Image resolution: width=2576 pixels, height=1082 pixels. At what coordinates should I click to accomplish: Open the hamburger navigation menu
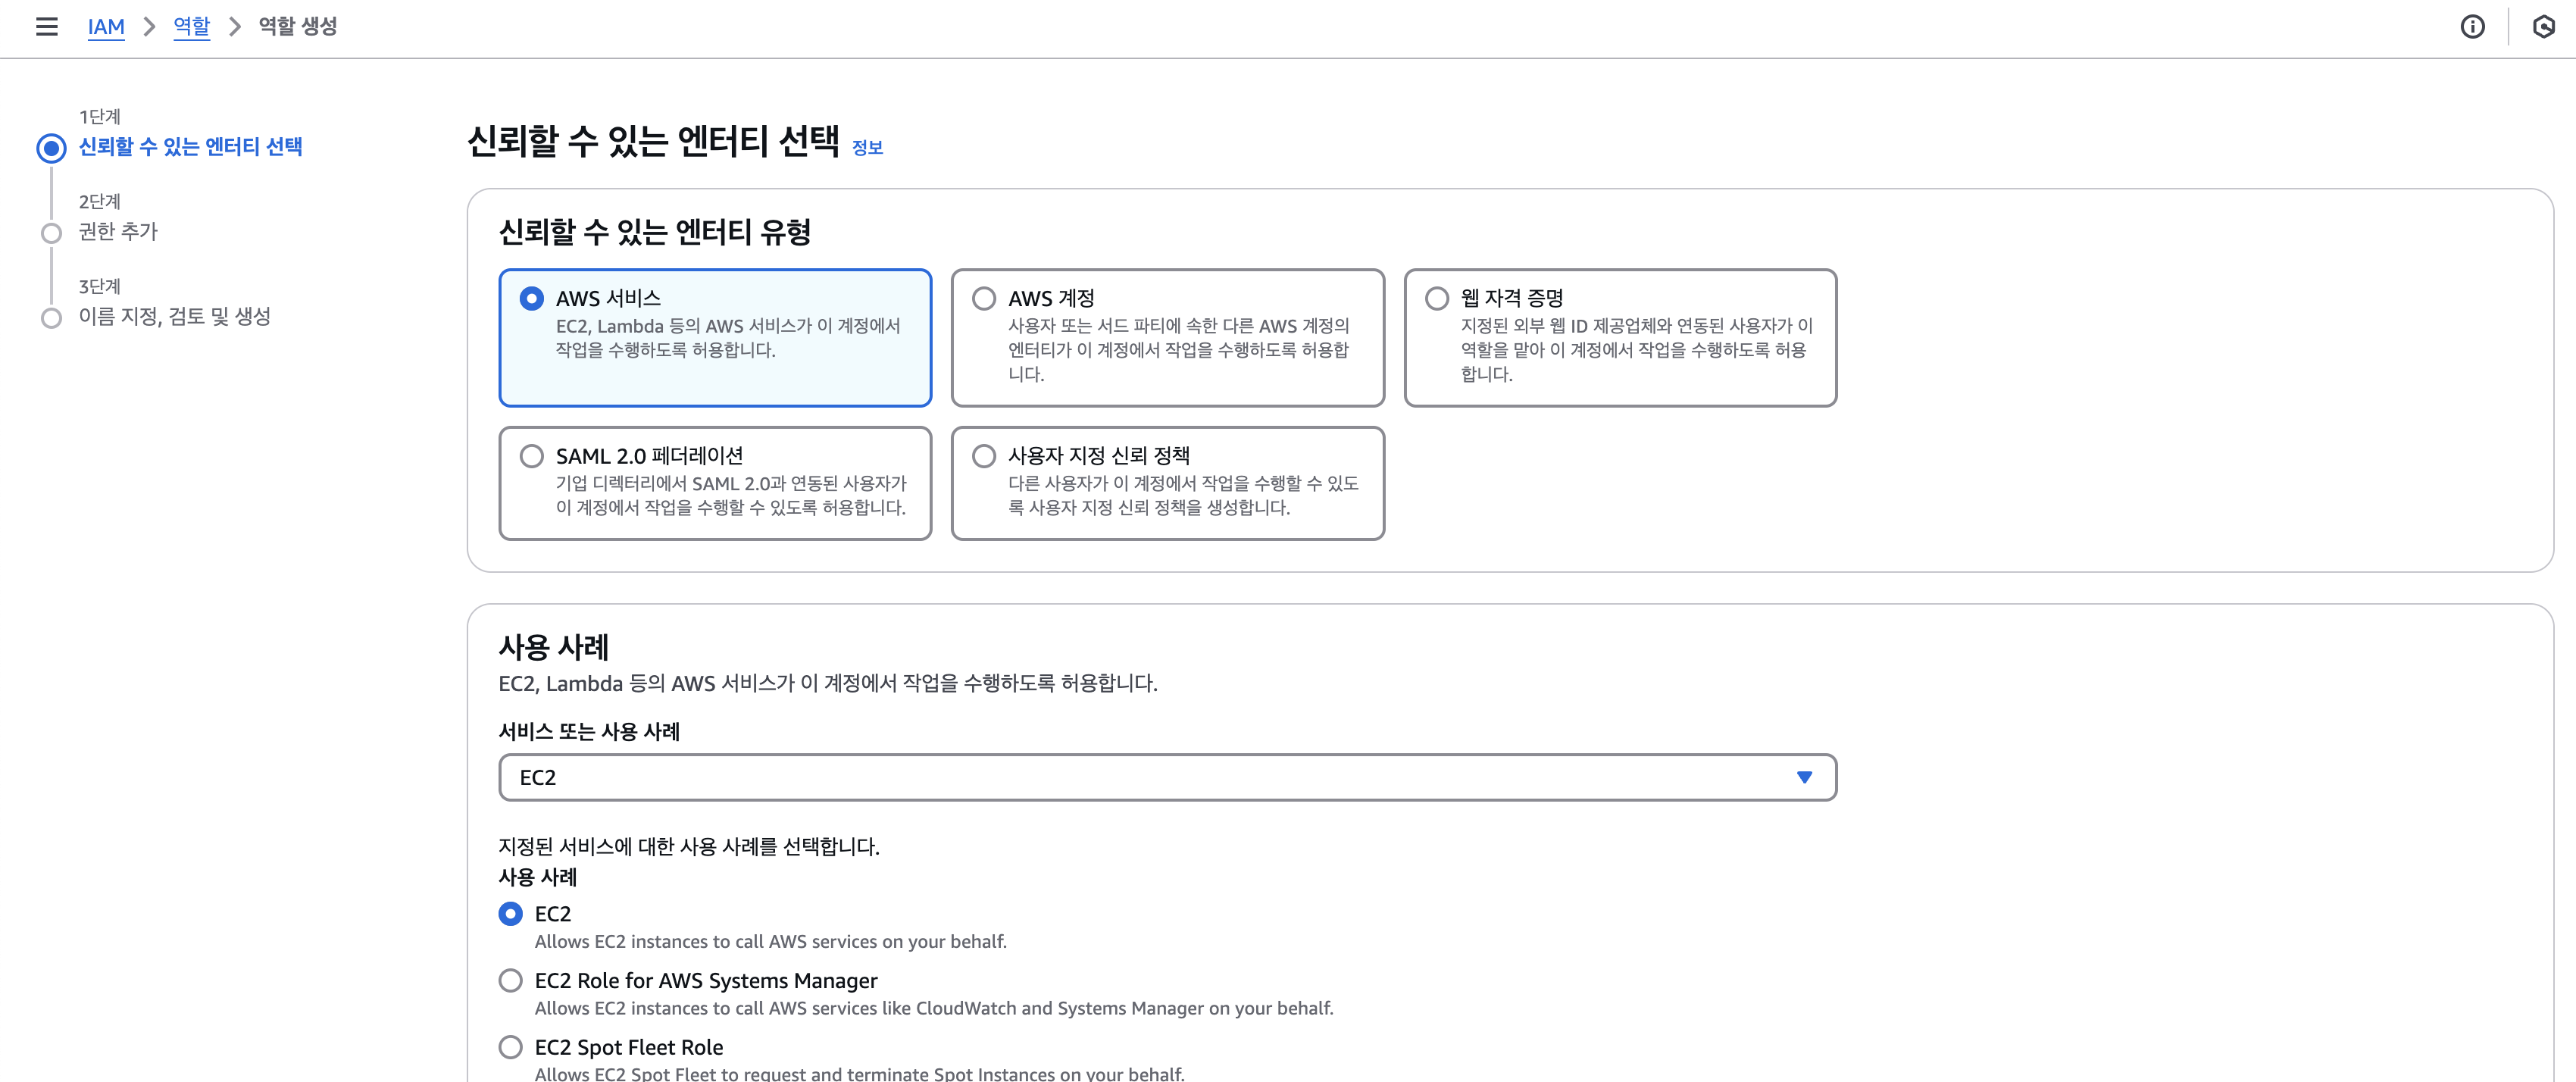[x=46, y=27]
